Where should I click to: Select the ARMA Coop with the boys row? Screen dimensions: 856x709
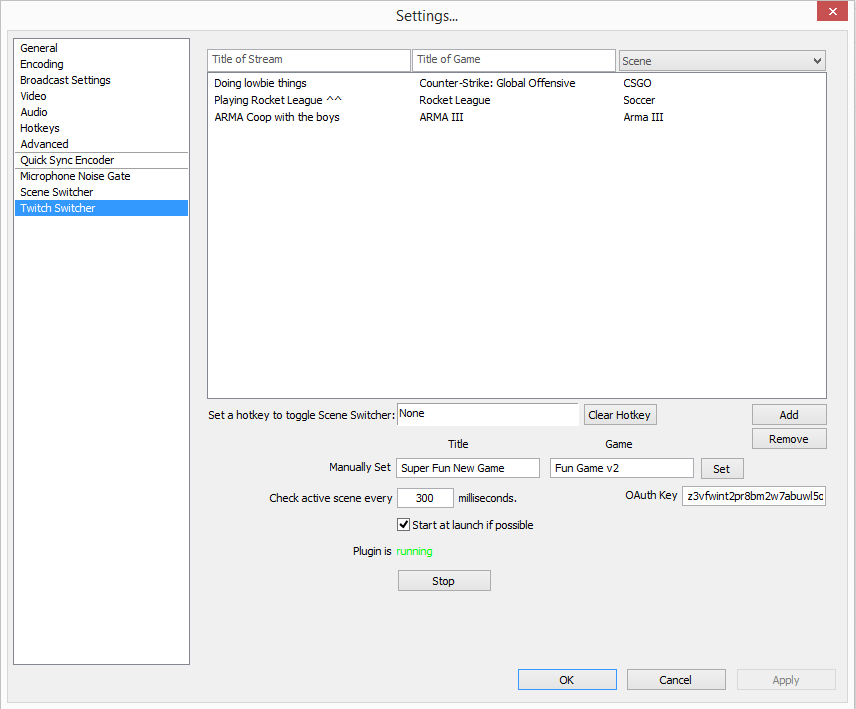point(277,117)
